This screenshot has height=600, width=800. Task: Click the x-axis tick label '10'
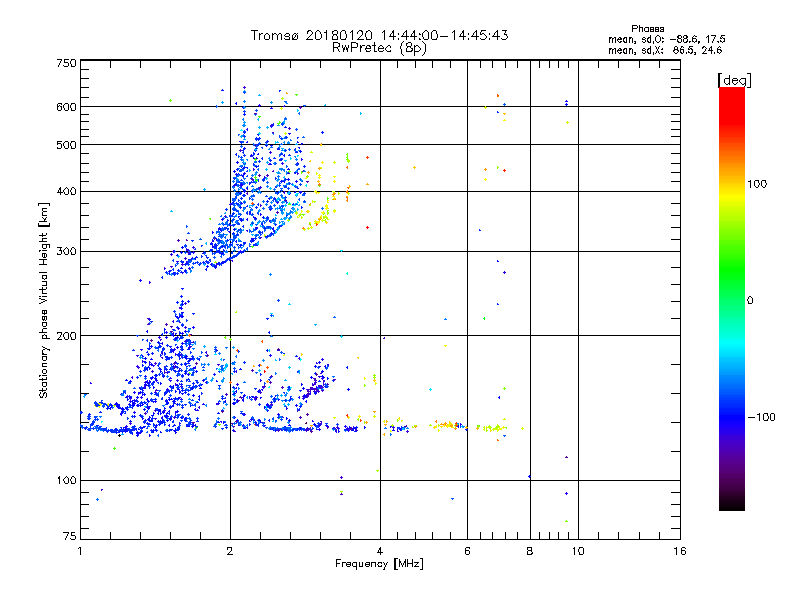click(x=578, y=551)
